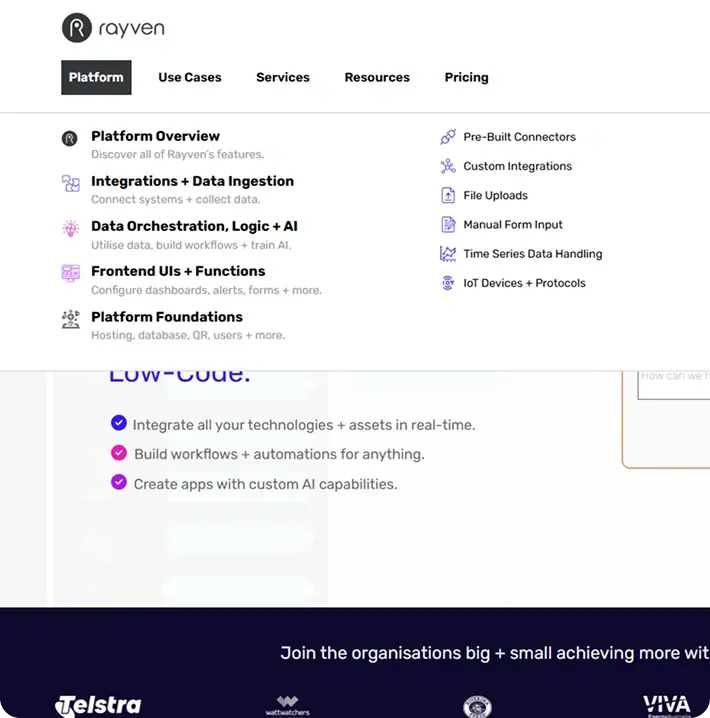Image resolution: width=710 pixels, height=718 pixels.
Task: Expand the Services dropdown menu
Action: coord(283,77)
